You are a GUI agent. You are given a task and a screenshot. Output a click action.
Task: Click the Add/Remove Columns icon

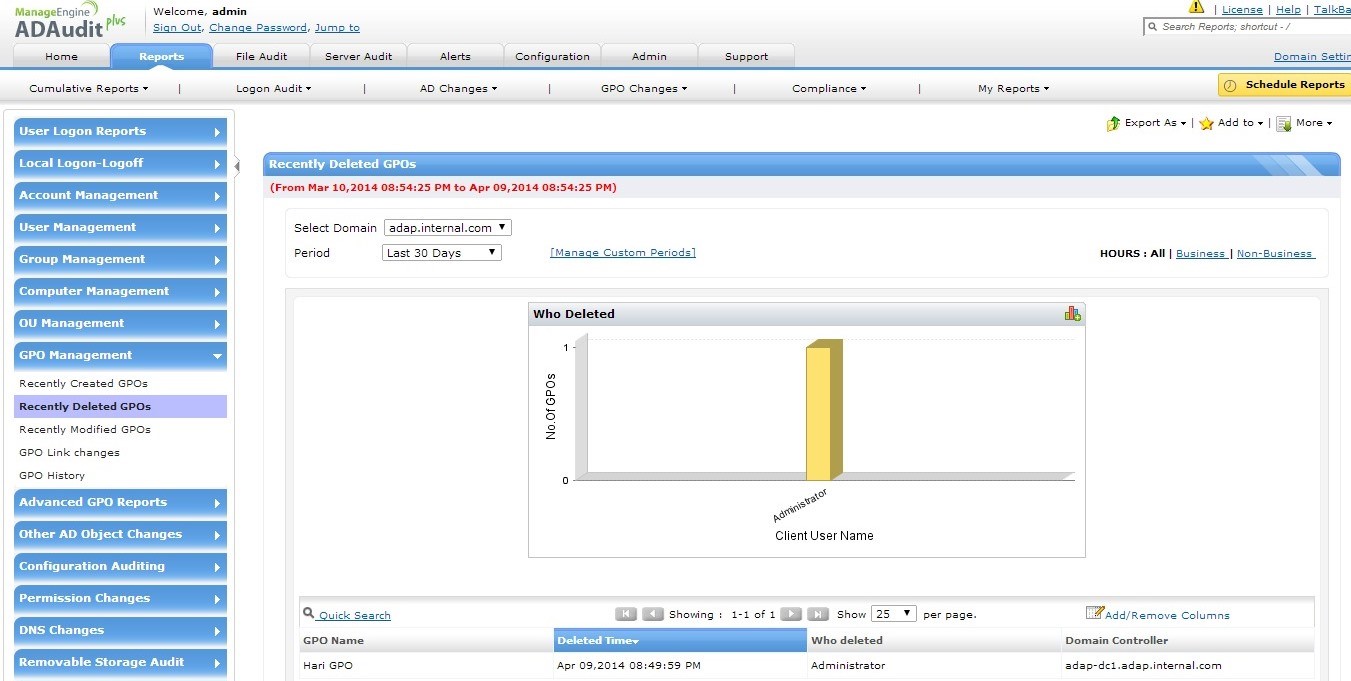[x=1094, y=613]
